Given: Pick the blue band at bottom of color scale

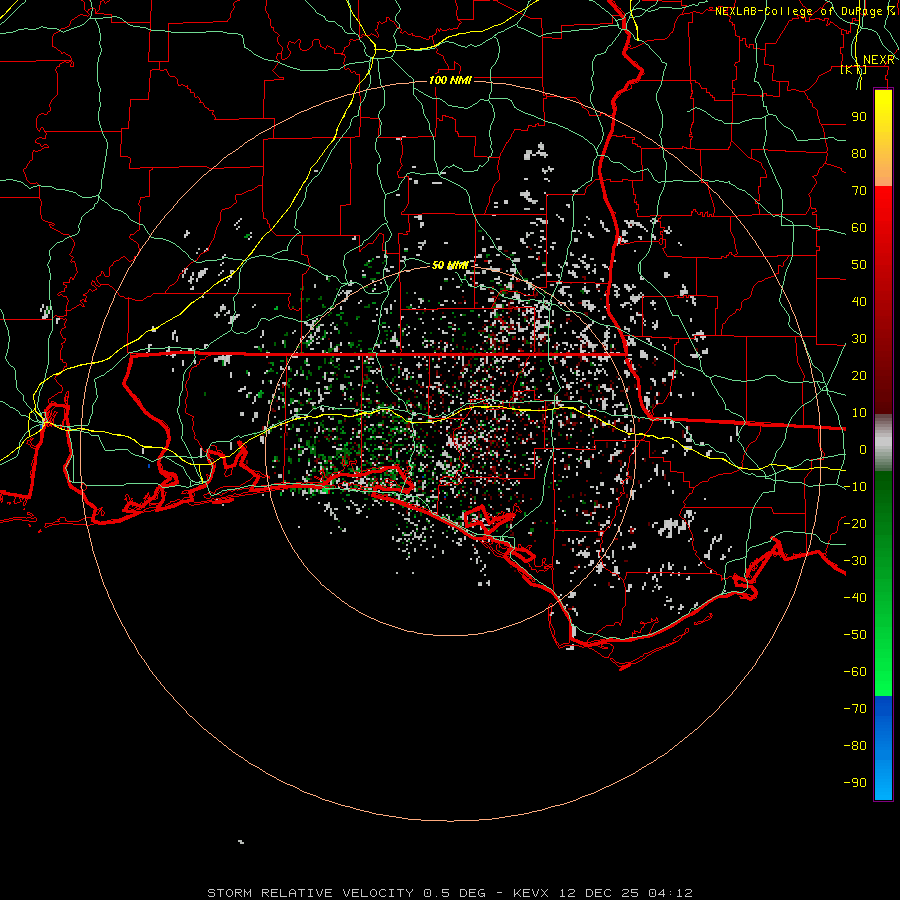Looking at the screenshot, I should coord(883,747).
